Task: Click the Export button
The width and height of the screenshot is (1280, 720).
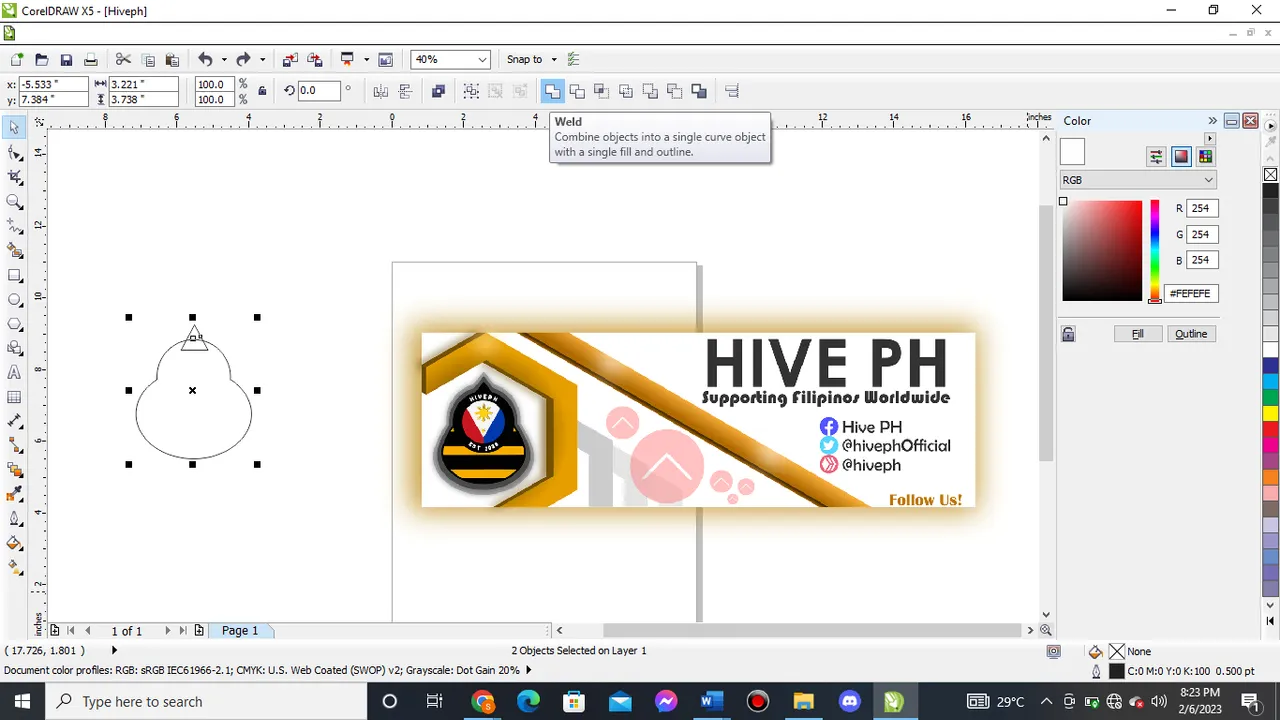Action: (x=315, y=60)
